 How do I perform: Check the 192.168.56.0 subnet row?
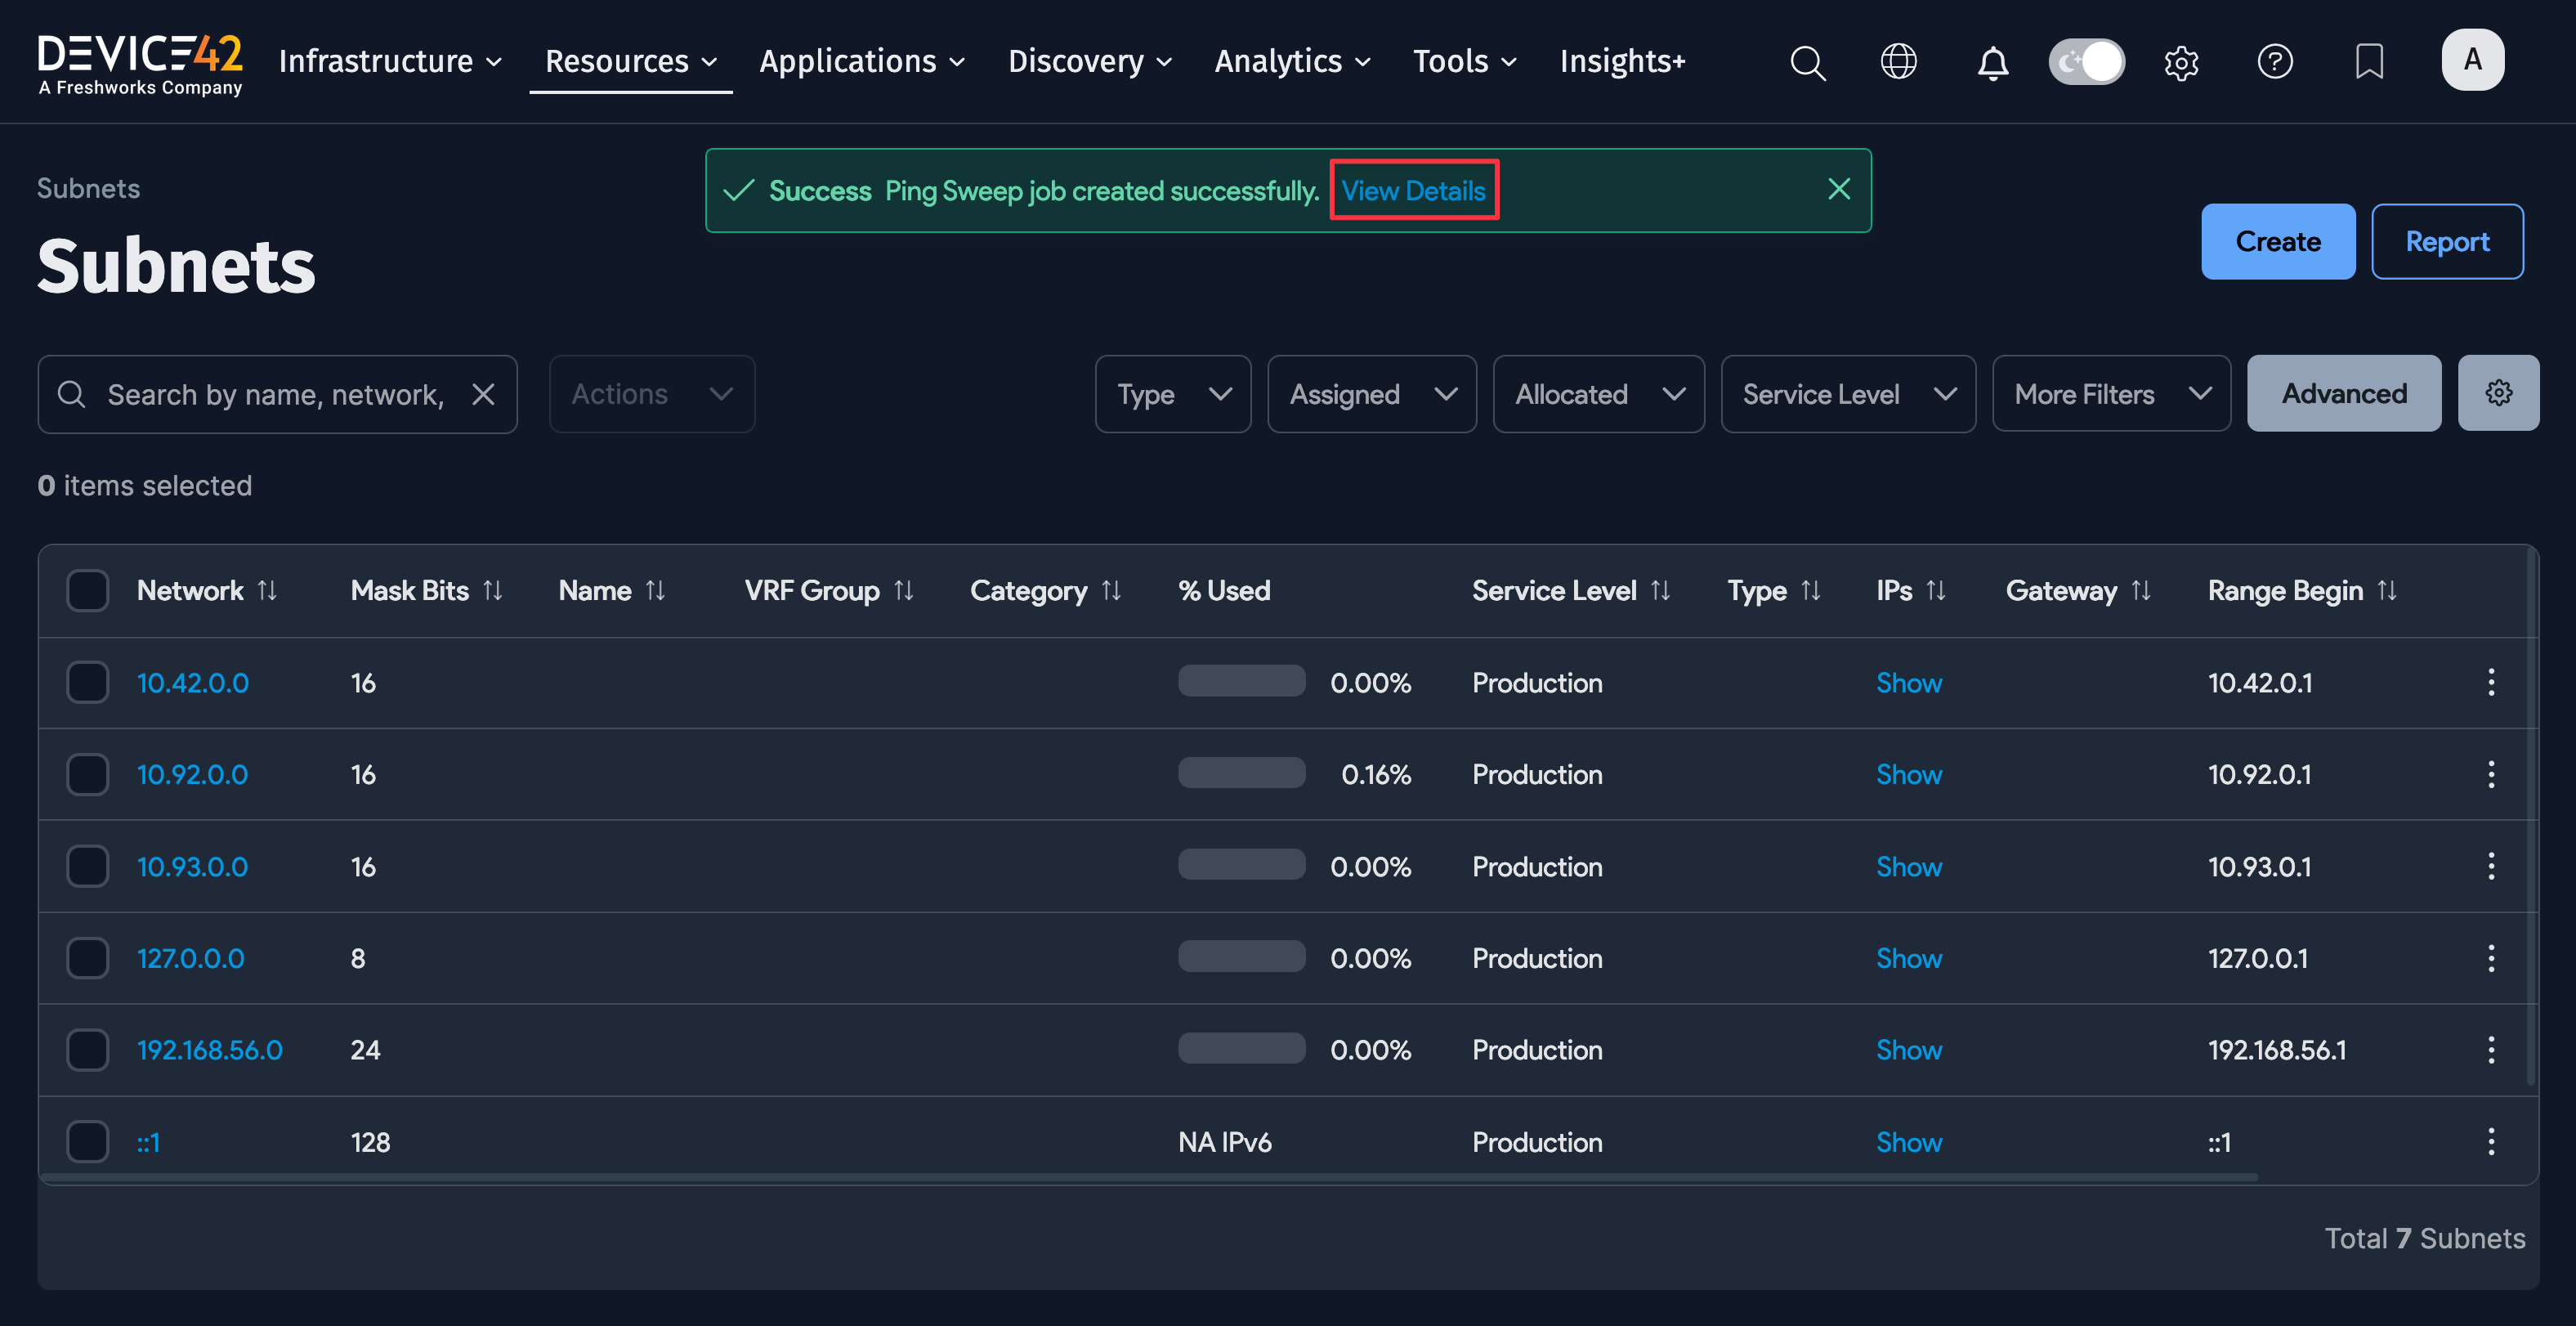tap(88, 1050)
